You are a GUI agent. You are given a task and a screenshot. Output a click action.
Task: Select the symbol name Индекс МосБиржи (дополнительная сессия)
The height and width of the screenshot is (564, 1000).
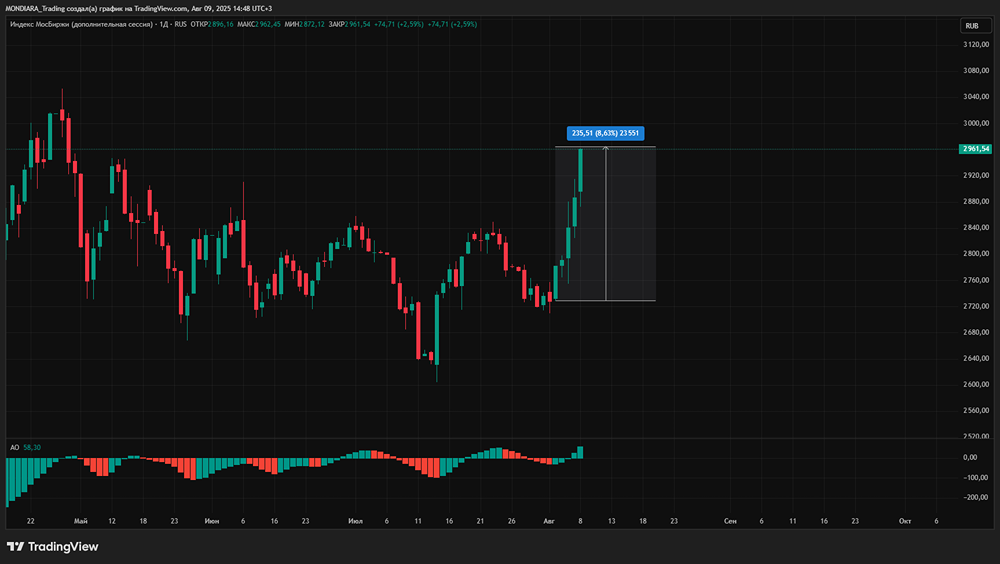tap(82, 24)
